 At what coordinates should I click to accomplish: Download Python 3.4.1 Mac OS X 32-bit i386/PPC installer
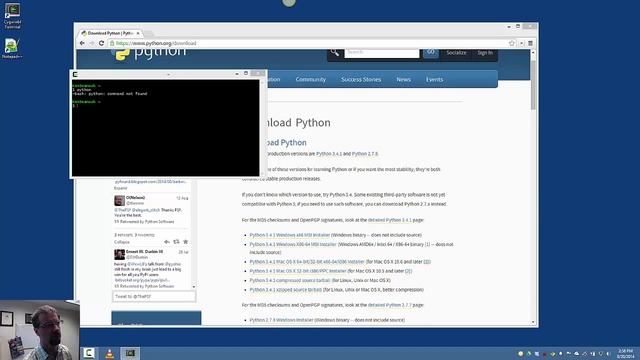point(298,271)
